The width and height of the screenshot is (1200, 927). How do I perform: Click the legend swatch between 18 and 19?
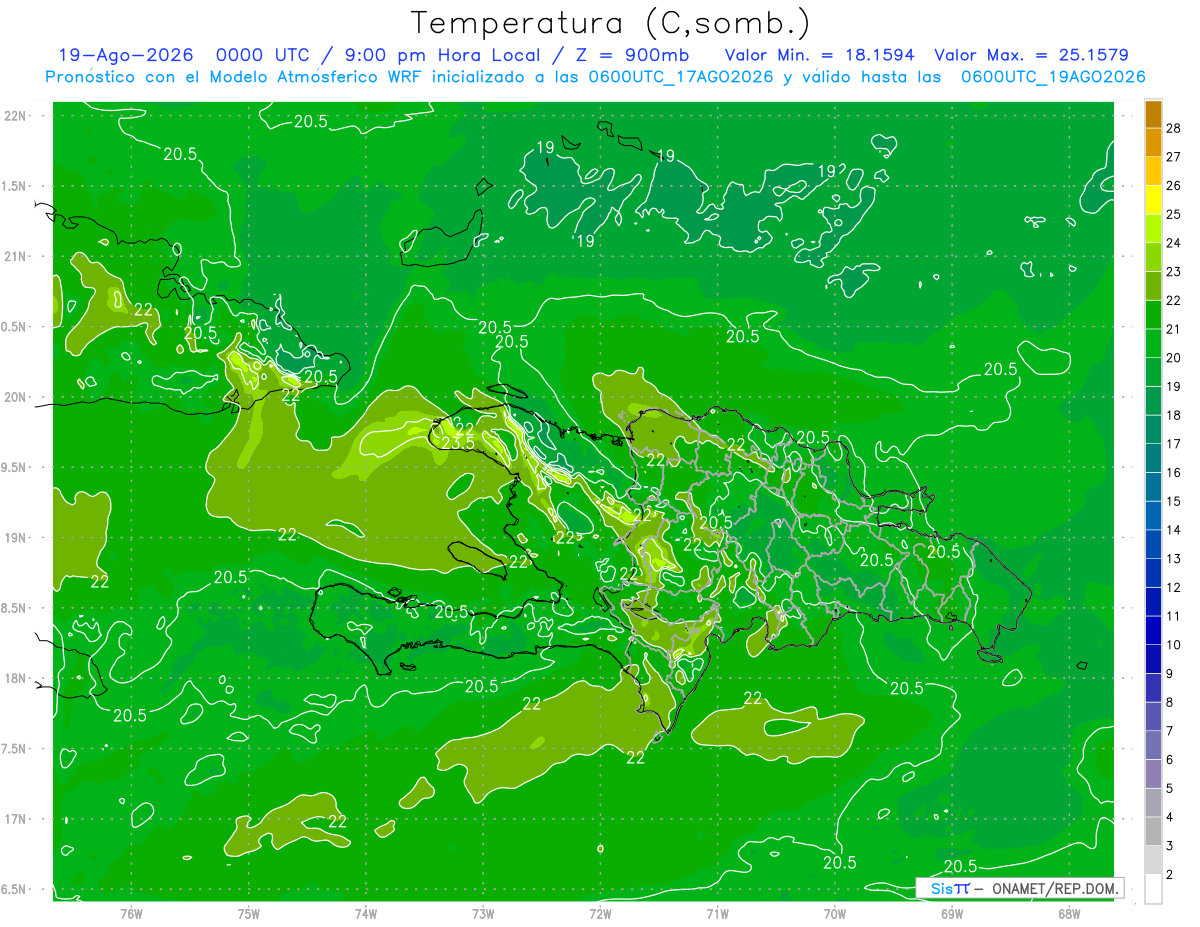click(1153, 401)
